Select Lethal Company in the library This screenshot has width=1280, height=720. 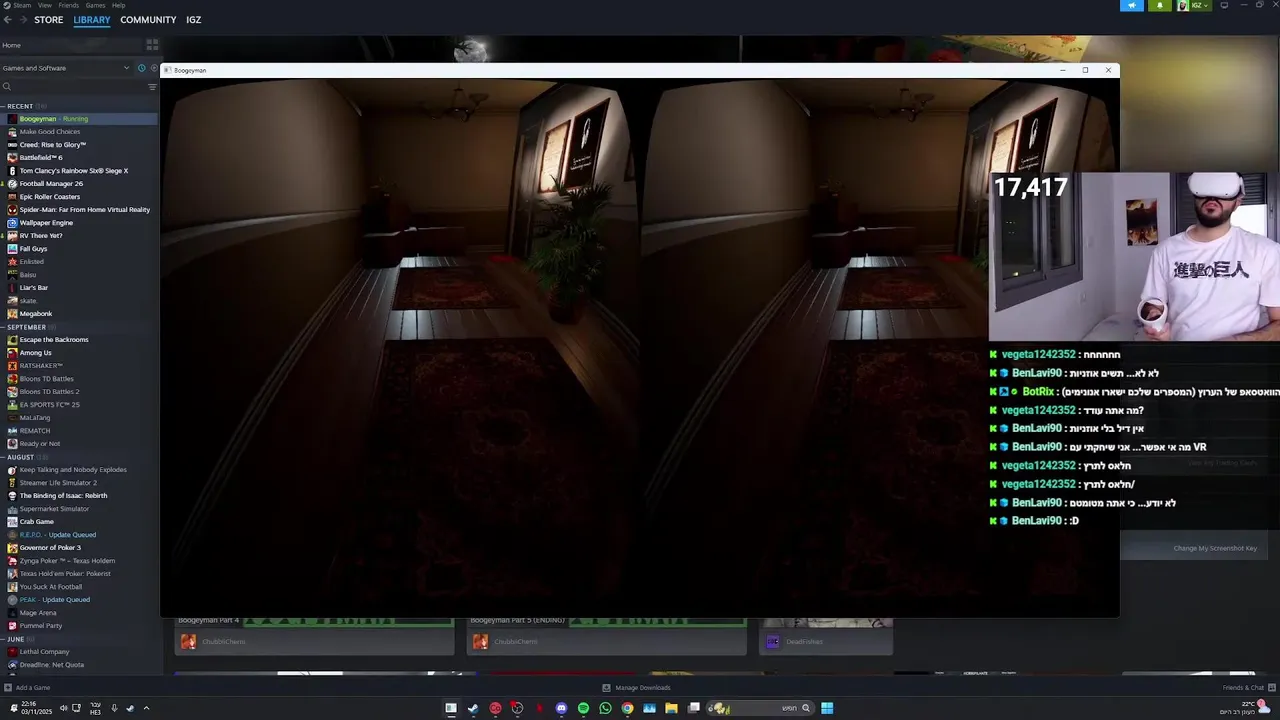point(79,652)
